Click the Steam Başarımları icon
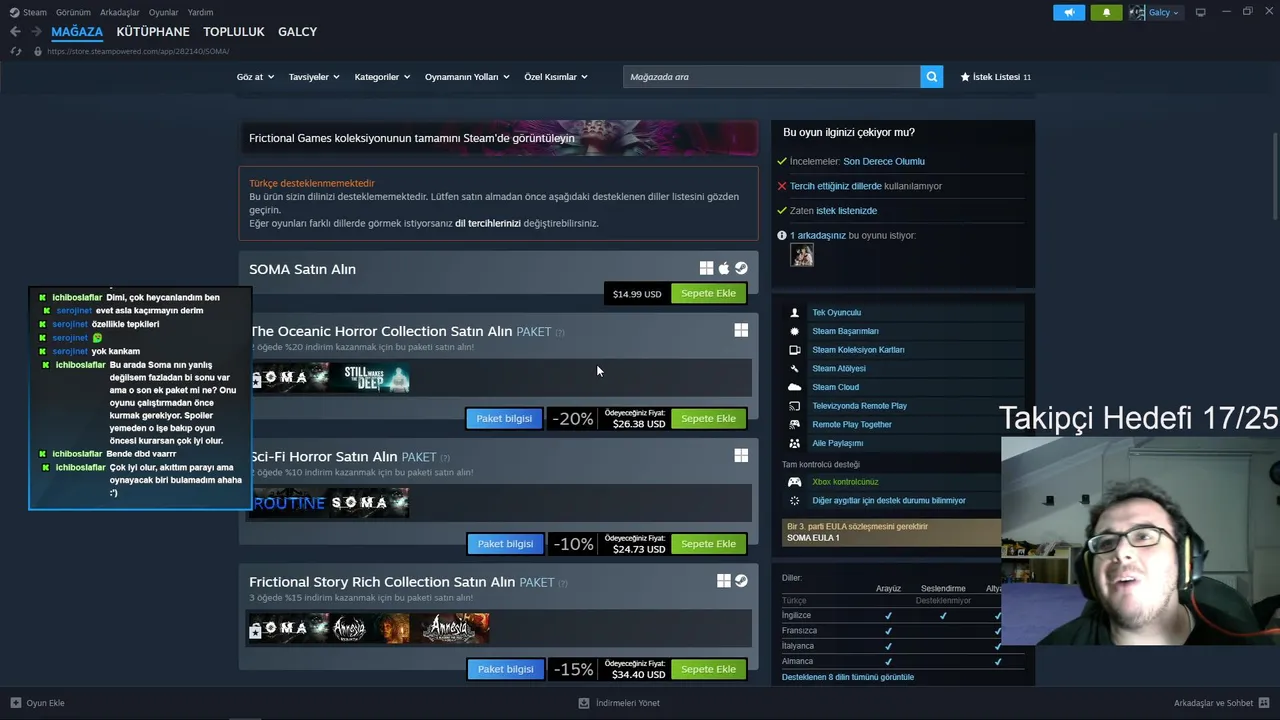The width and height of the screenshot is (1280, 720). (x=795, y=331)
